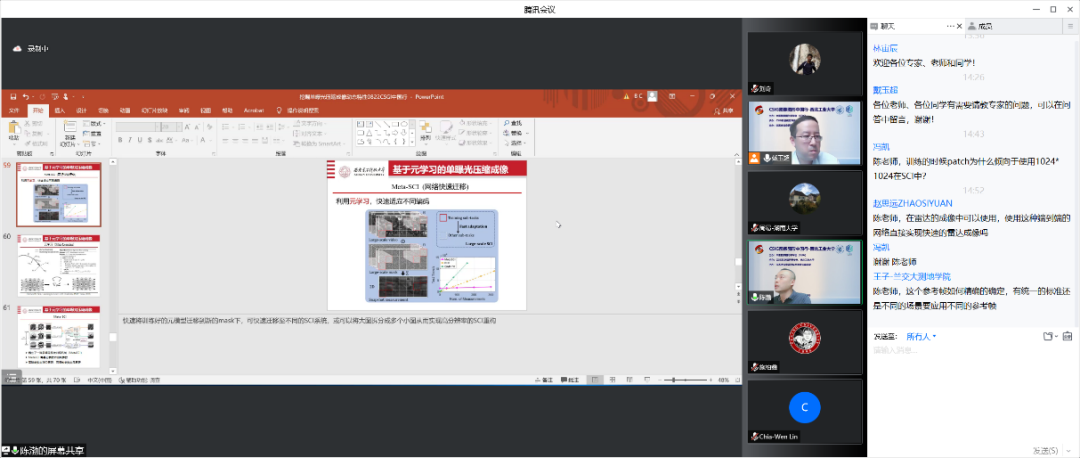The height and width of the screenshot is (458, 1080).
Task: Select slide 59 thumbnail
Action: (x=59, y=195)
